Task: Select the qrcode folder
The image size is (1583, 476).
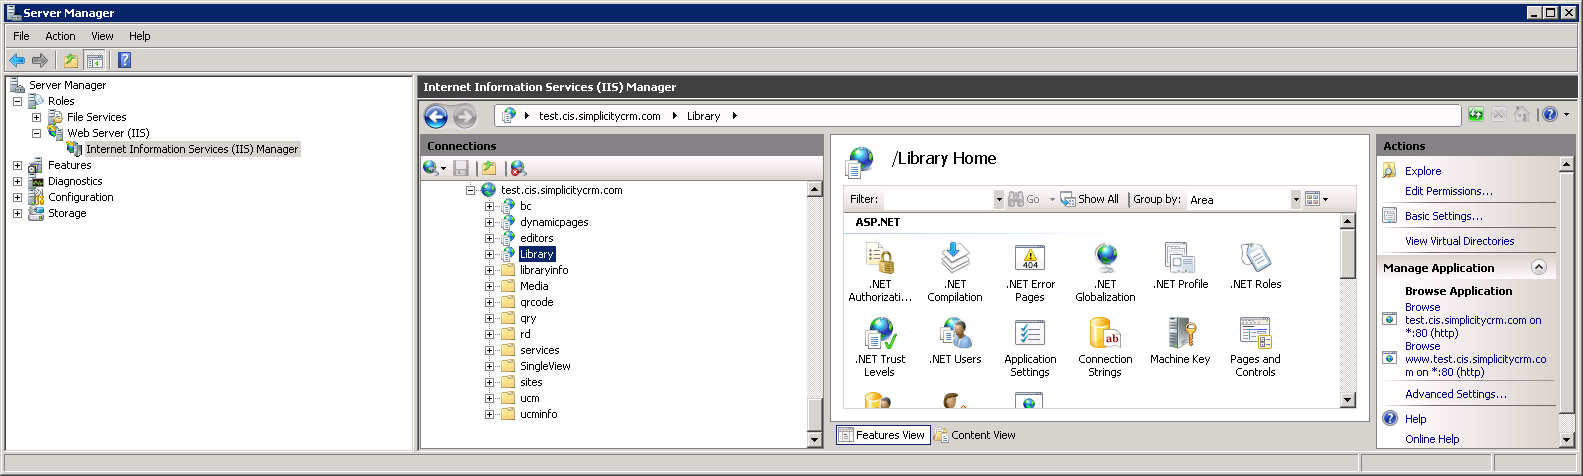Action: tap(536, 302)
